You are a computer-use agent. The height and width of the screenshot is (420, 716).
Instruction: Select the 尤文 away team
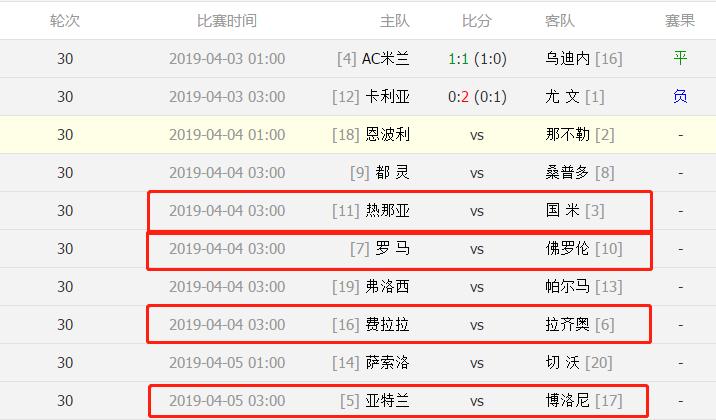click(x=564, y=97)
